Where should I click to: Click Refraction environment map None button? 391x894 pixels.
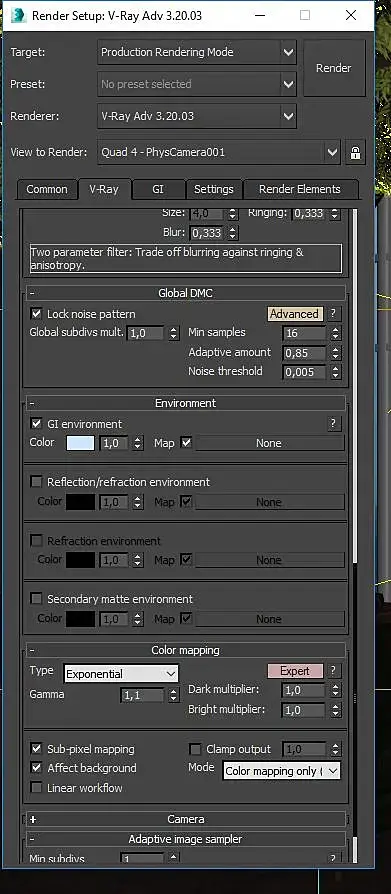269,560
